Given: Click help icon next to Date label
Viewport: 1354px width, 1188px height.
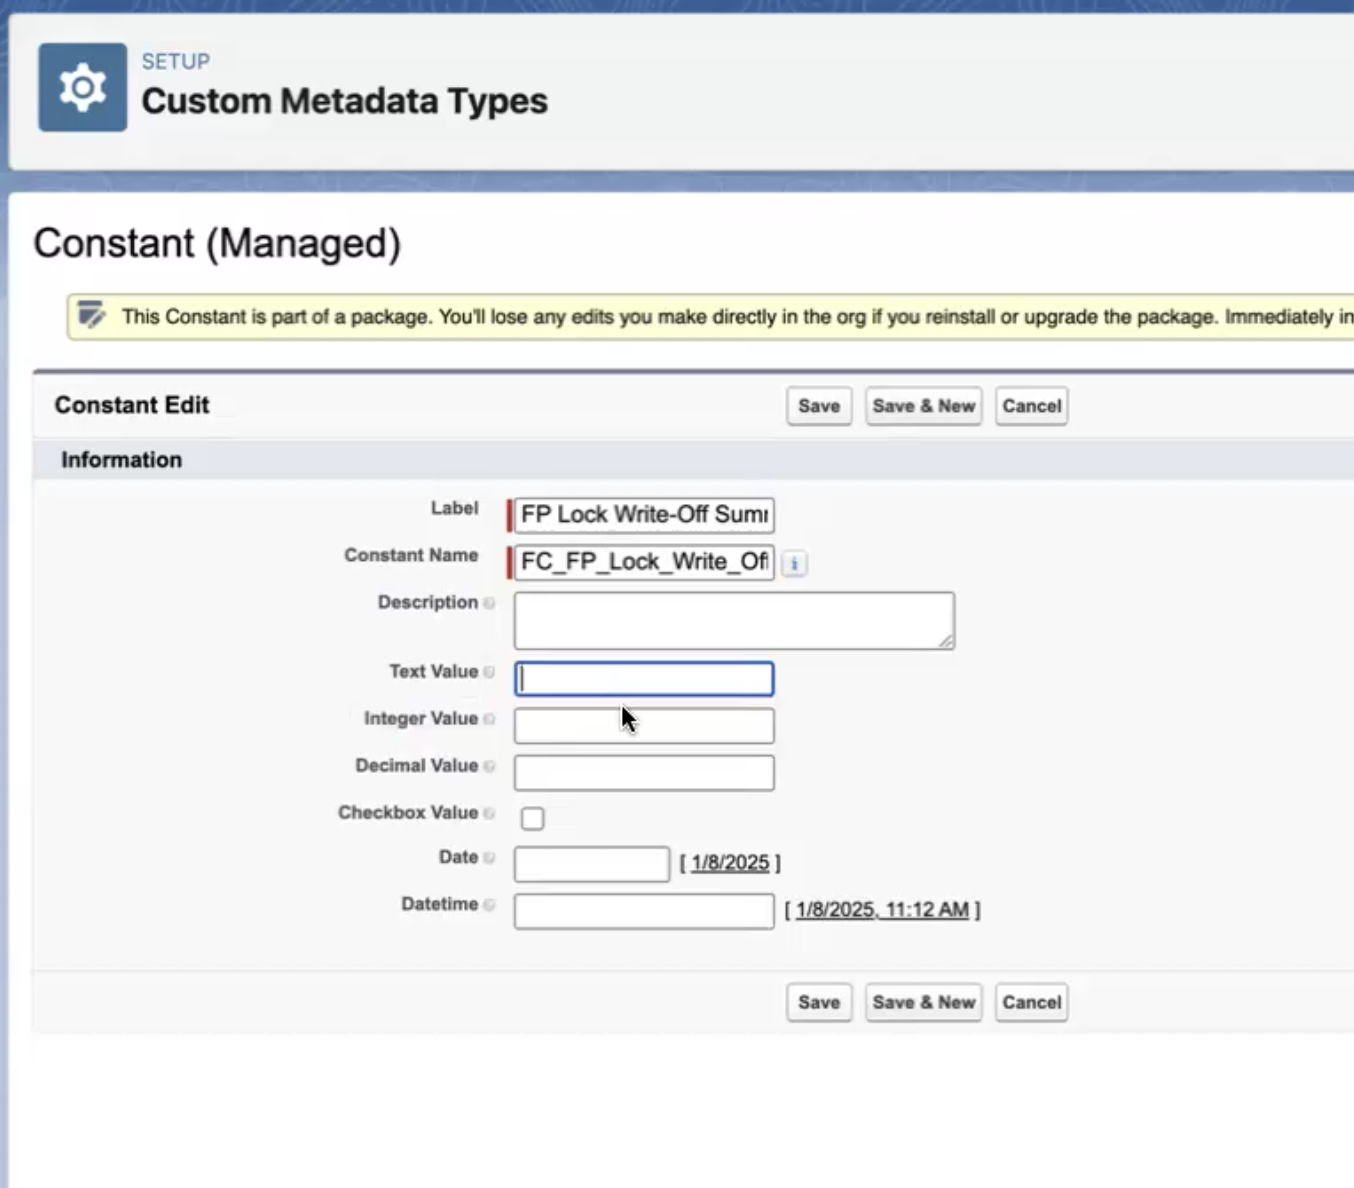Looking at the screenshot, I should click(489, 858).
